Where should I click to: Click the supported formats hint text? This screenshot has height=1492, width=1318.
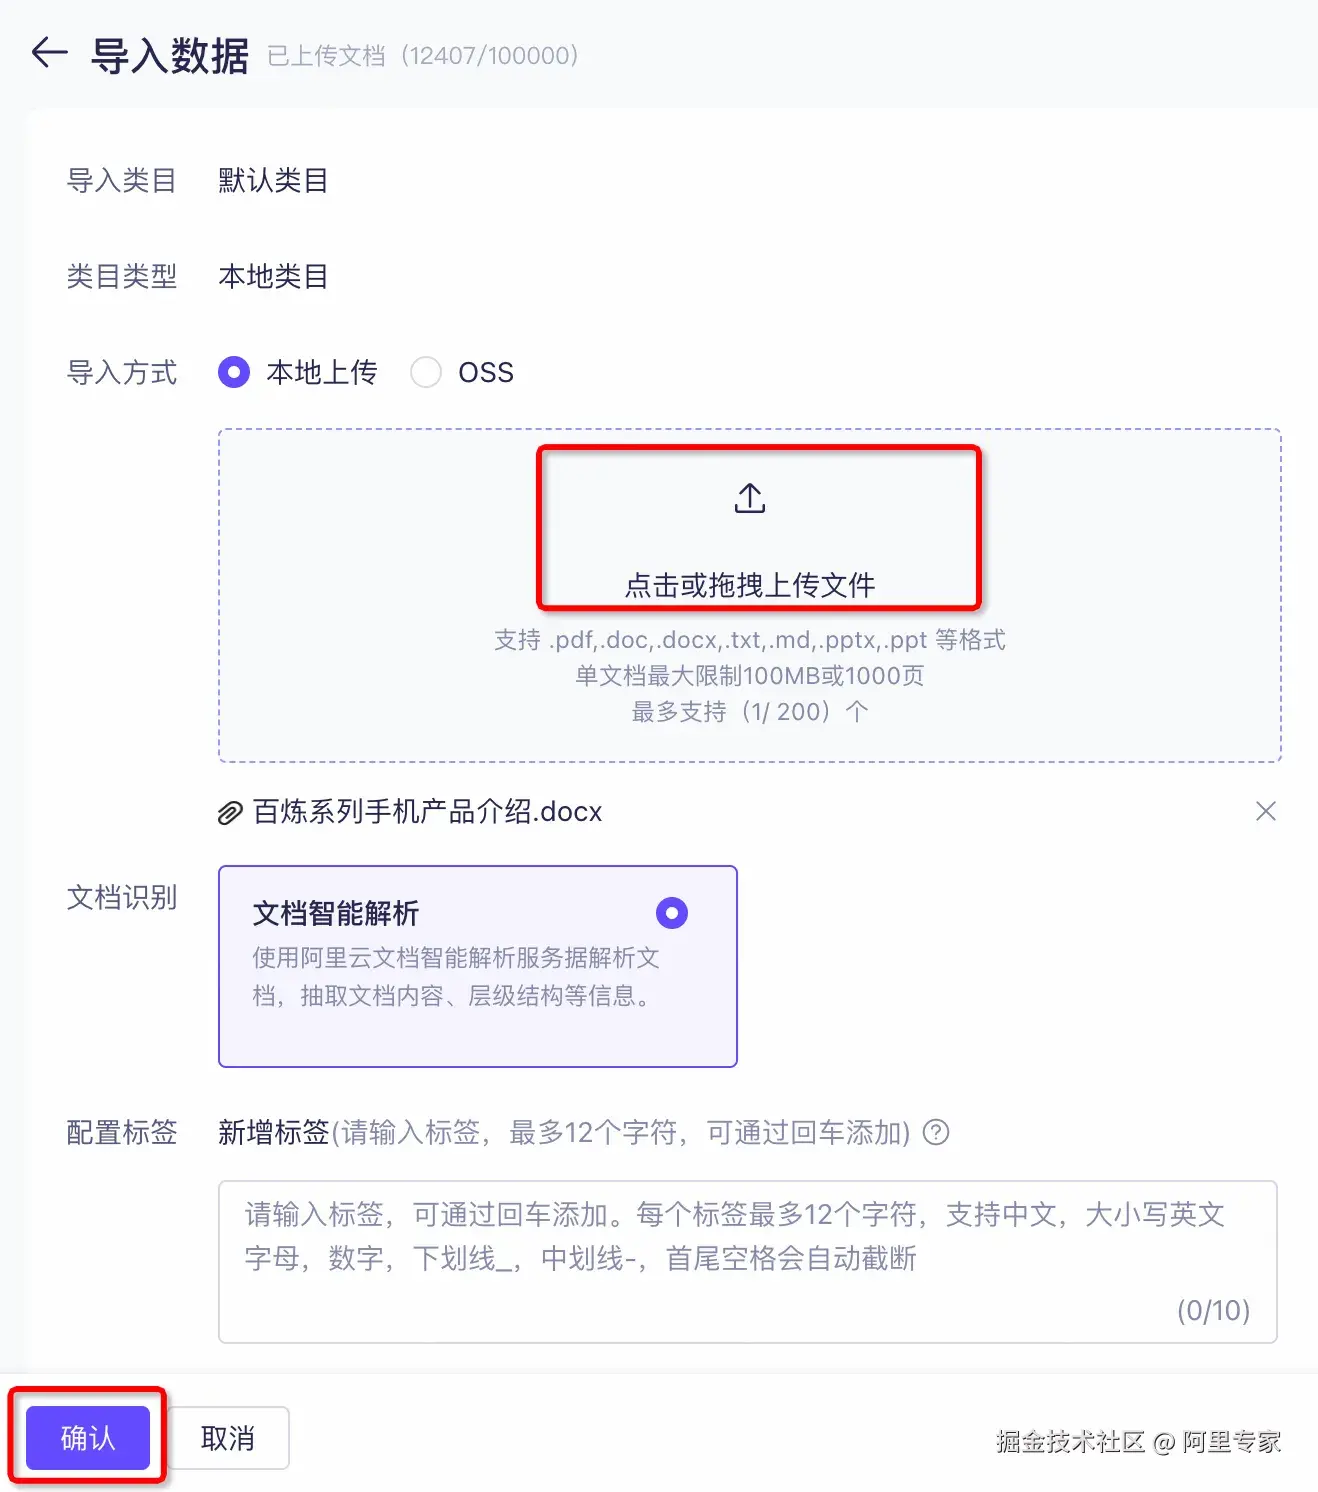pos(749,640)
